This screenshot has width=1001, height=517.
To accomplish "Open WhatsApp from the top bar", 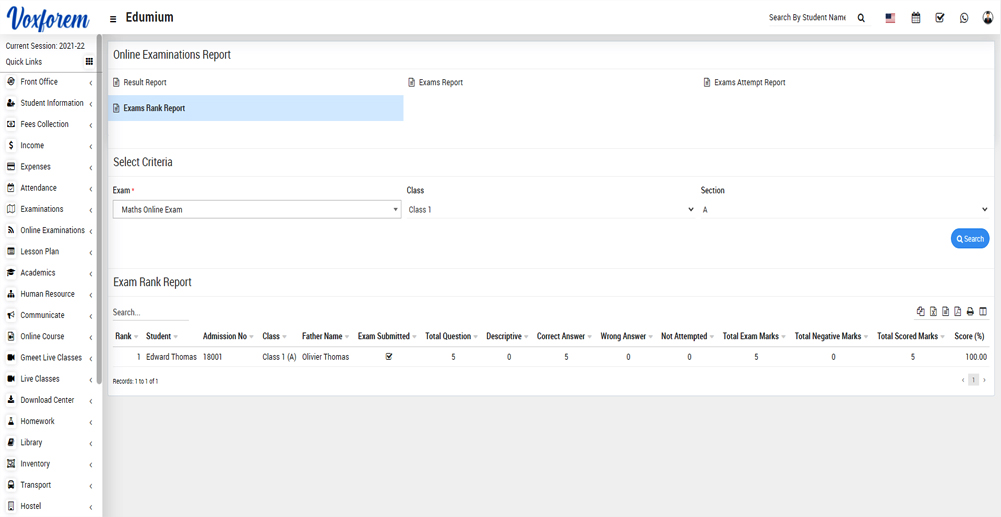I will (x=964, y=18).
